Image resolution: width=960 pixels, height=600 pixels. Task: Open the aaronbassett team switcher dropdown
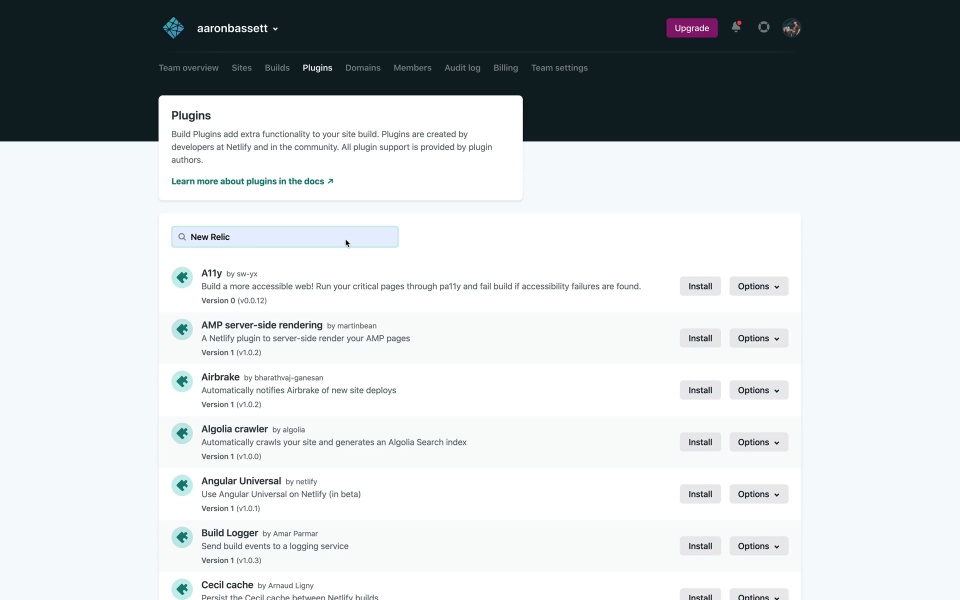tap(238, 28)
